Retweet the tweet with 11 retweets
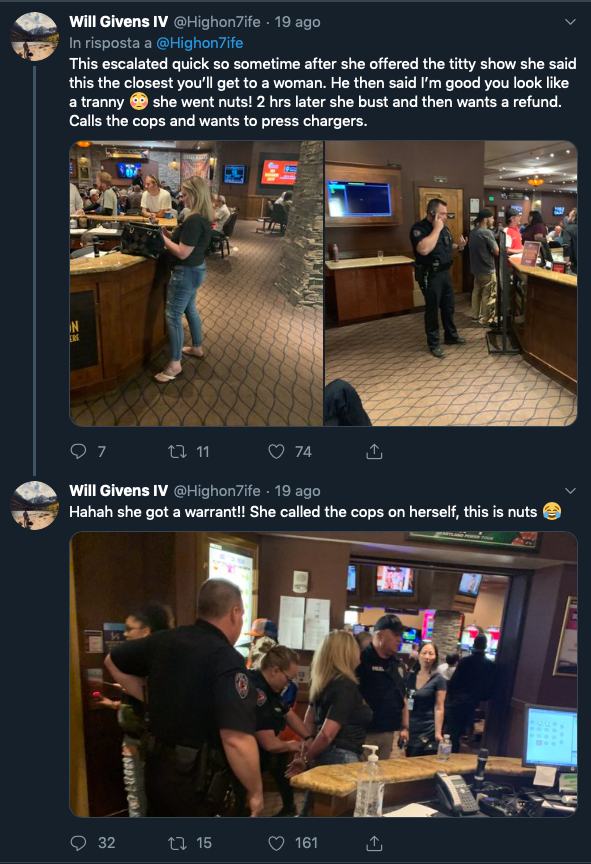 point(177,452)
